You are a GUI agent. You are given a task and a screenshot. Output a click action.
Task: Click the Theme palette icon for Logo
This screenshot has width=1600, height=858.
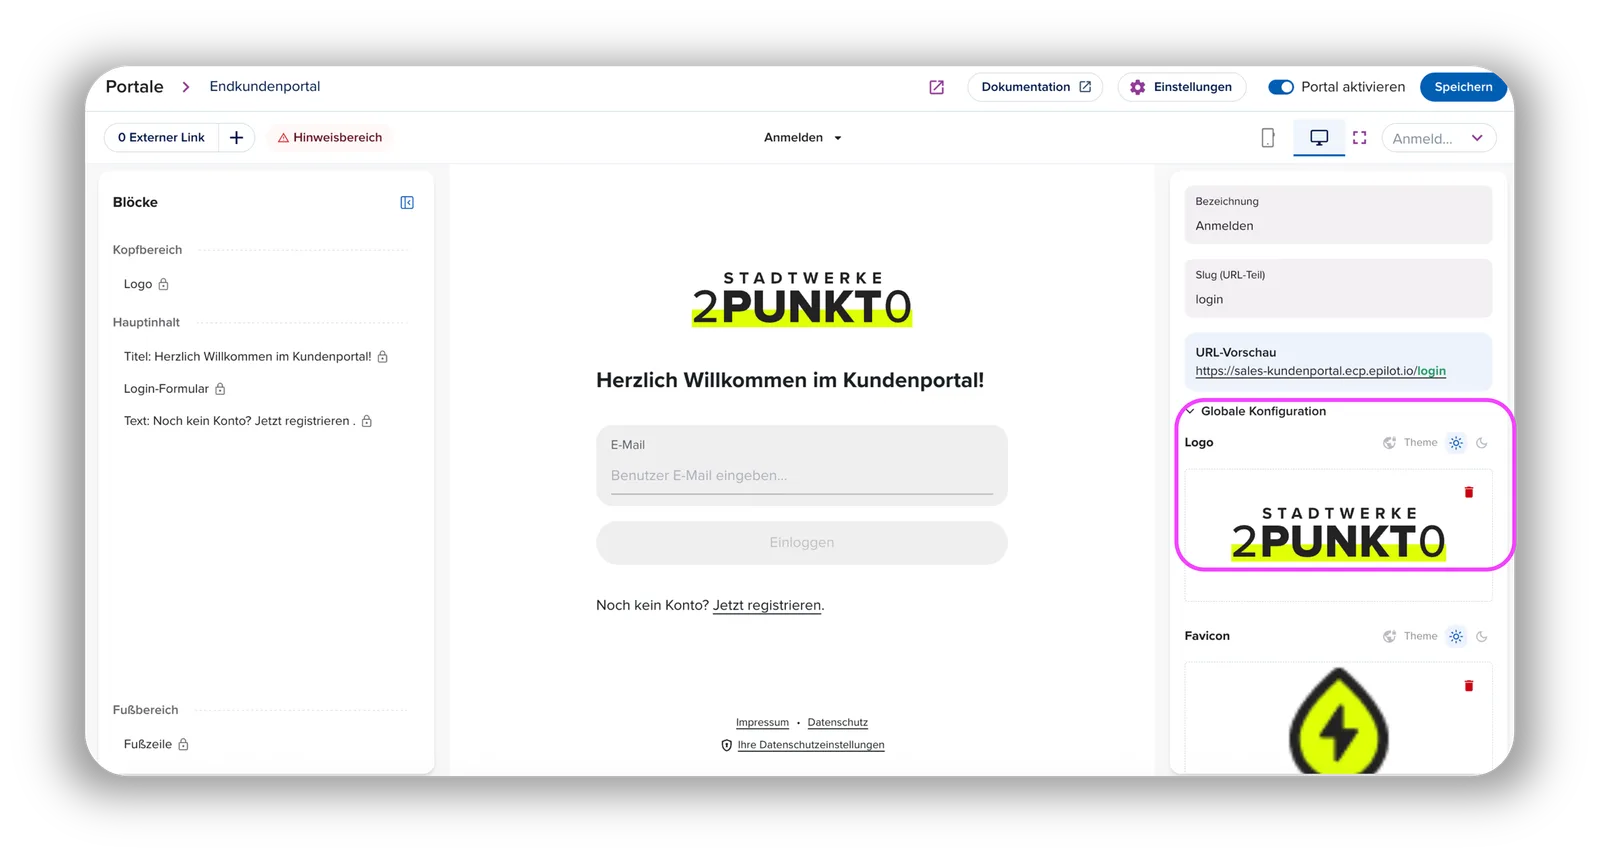[1389, 443]
